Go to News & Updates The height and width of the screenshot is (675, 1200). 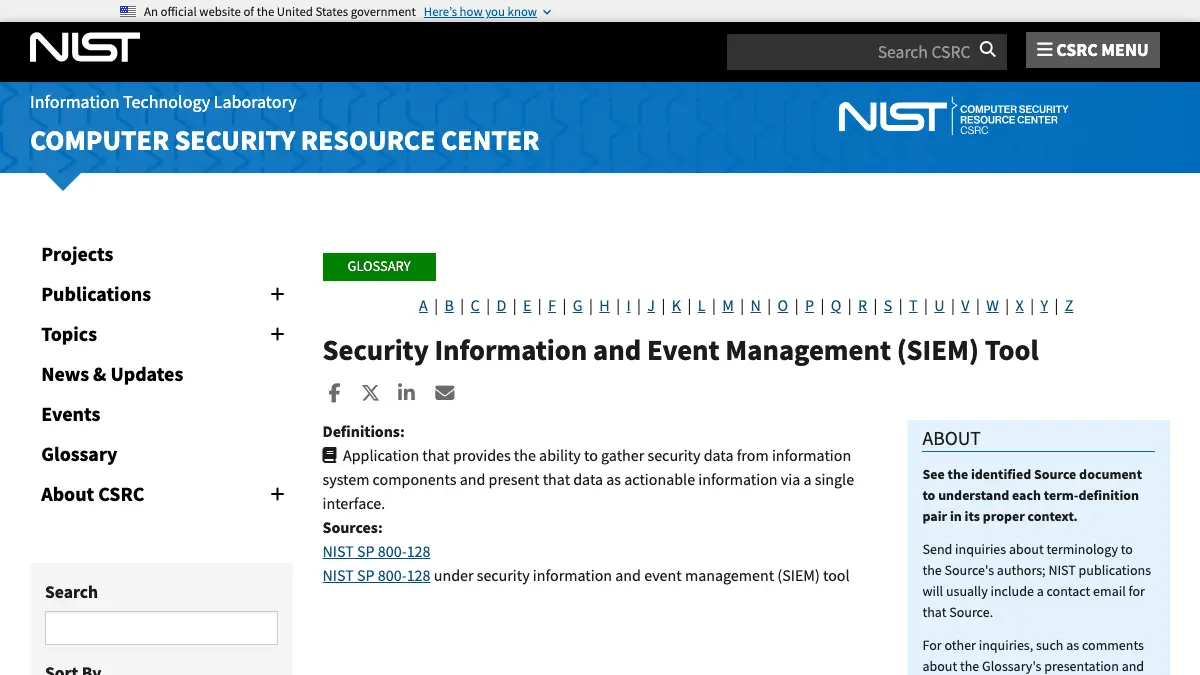(112, 374)
